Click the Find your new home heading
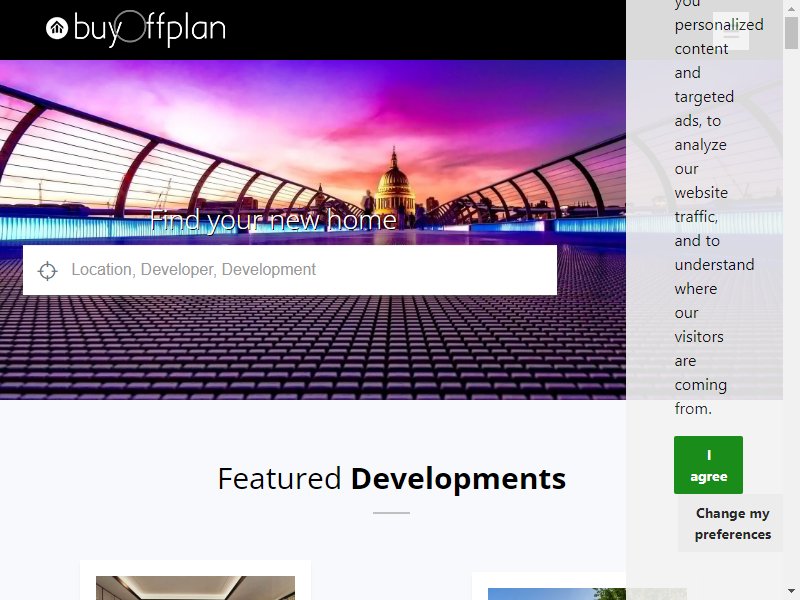This screenshot has height=600, width=800. [x=273, y=220]
